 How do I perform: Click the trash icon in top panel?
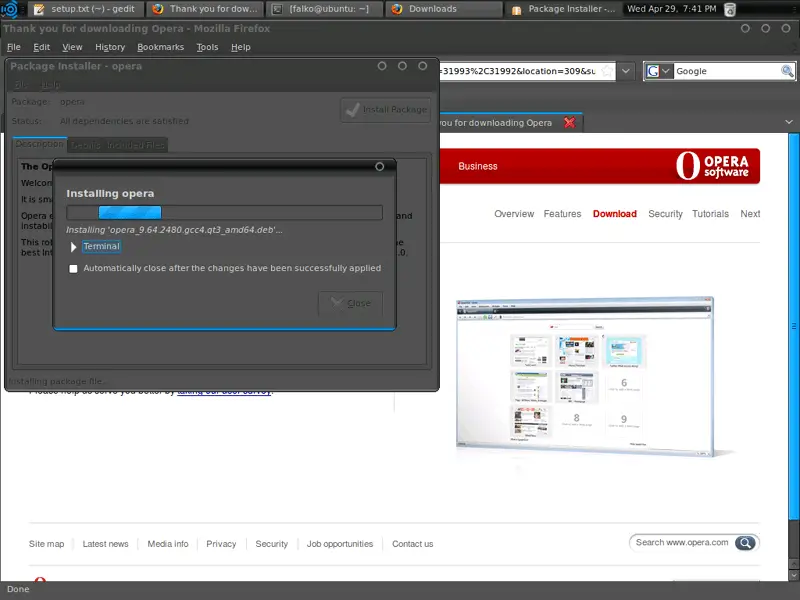730,9
